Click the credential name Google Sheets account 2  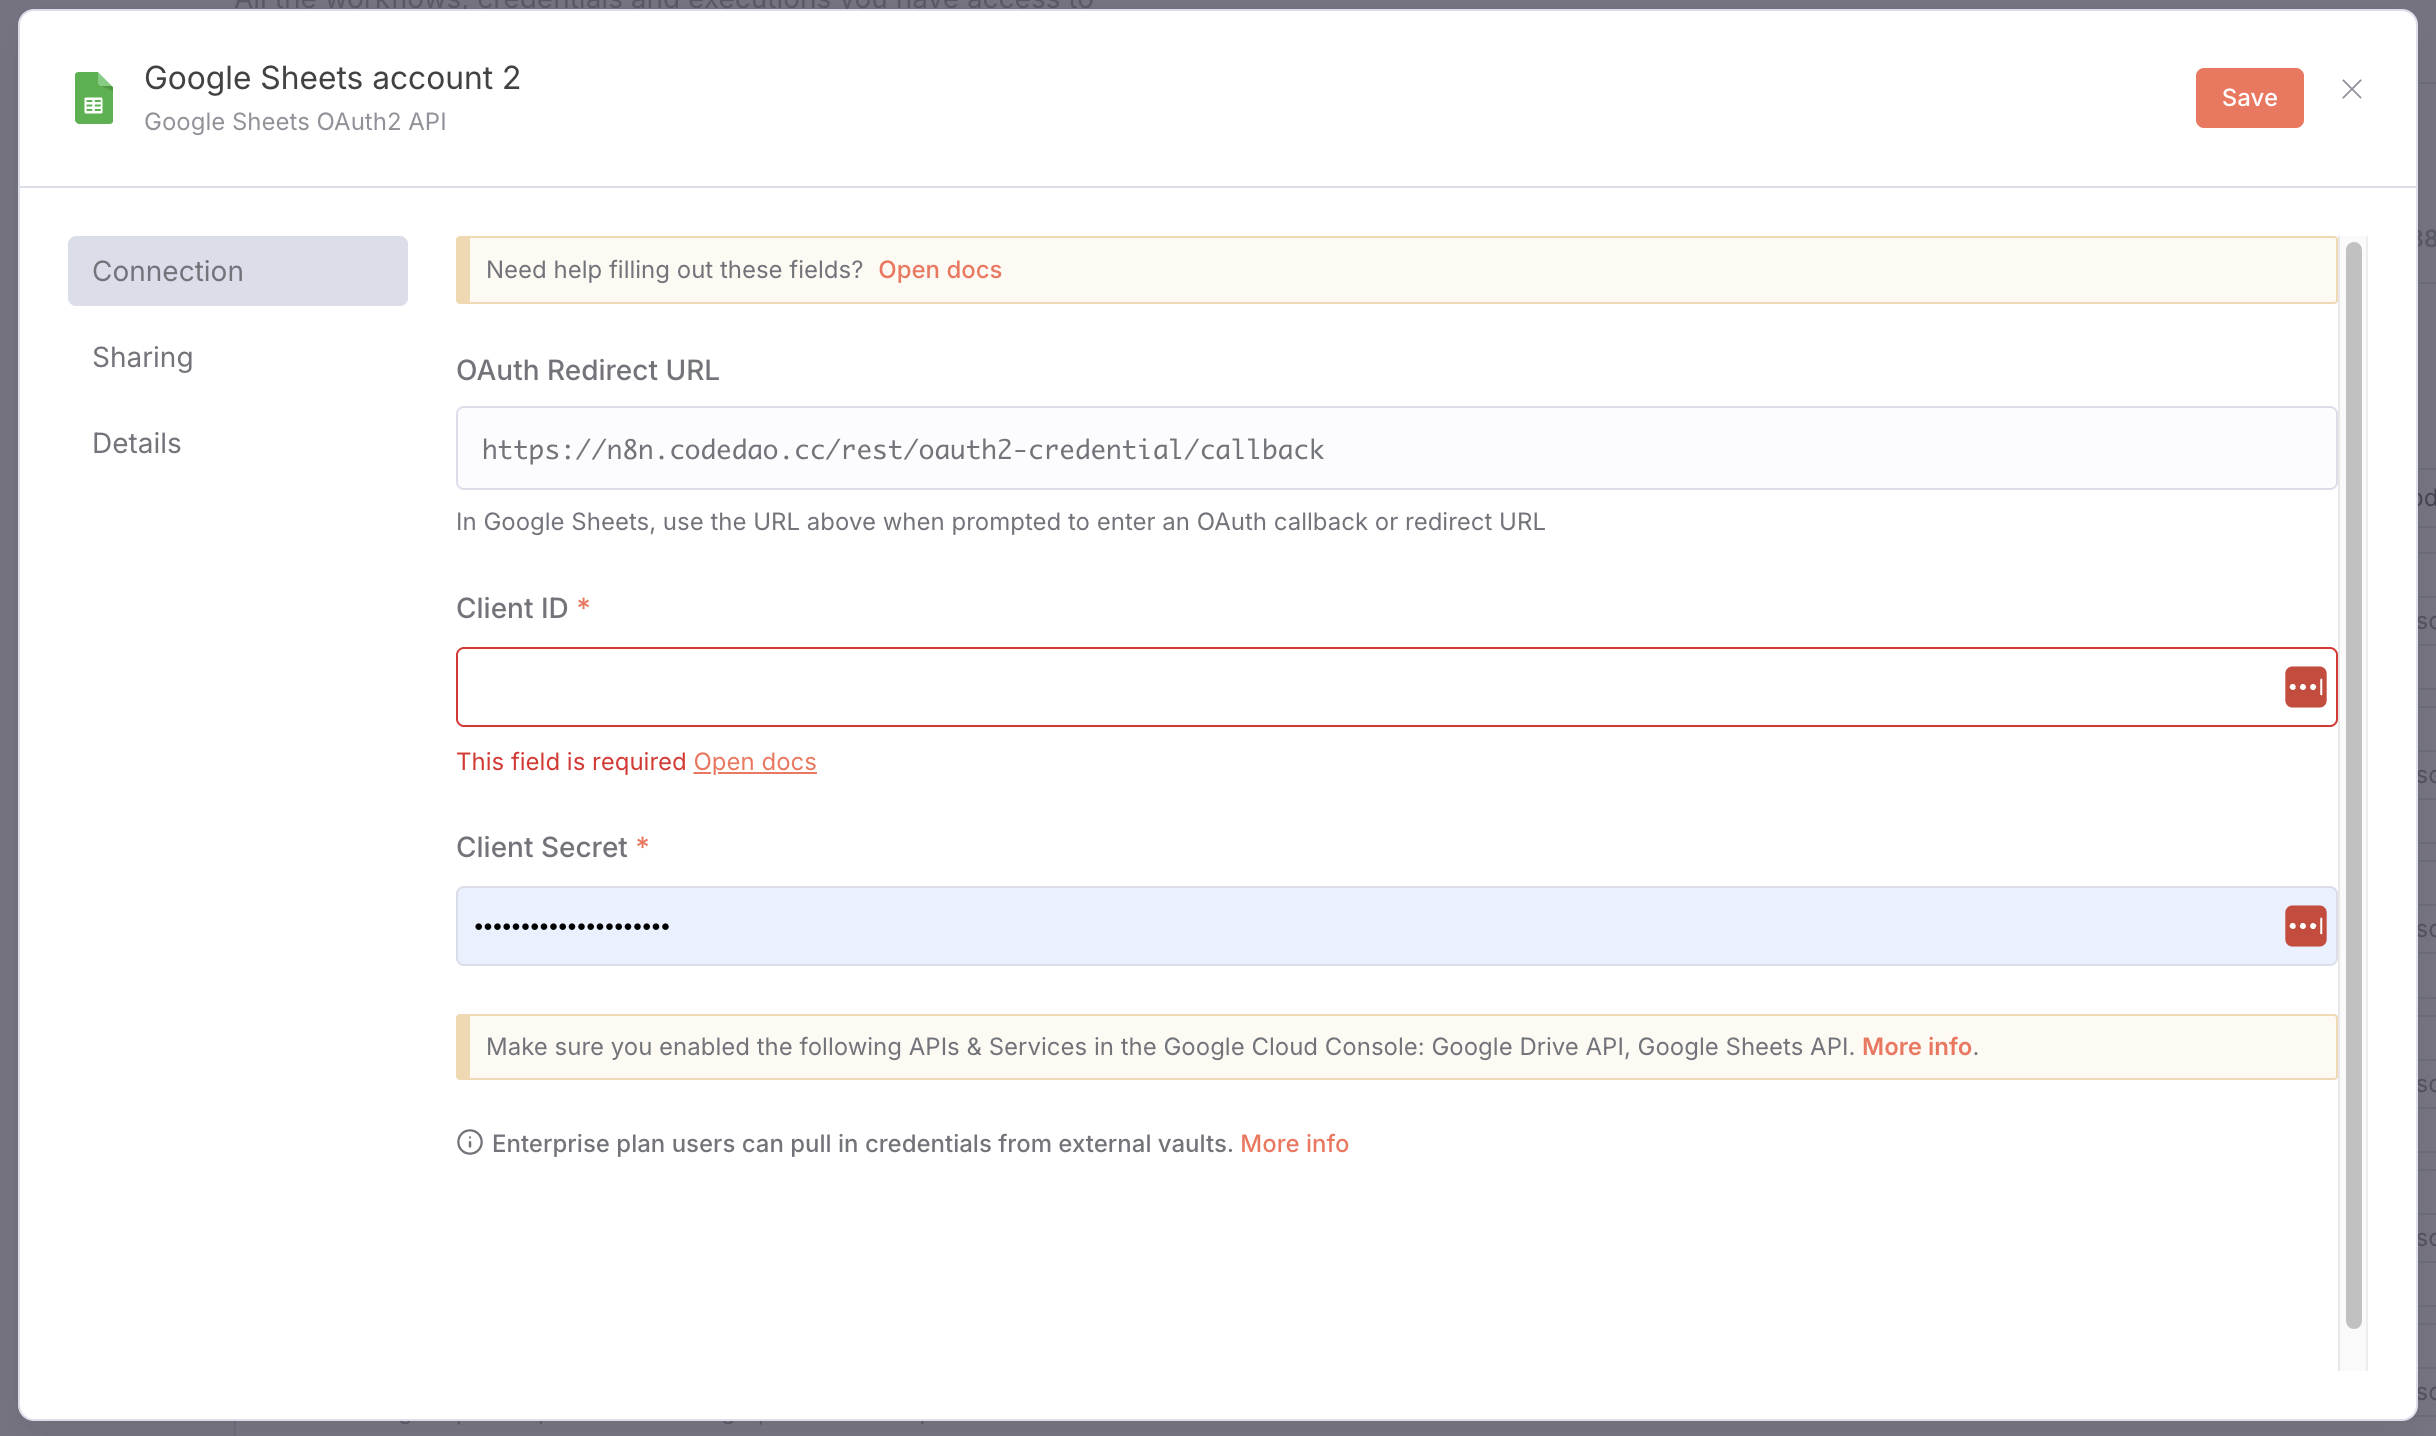pos(332,78)
